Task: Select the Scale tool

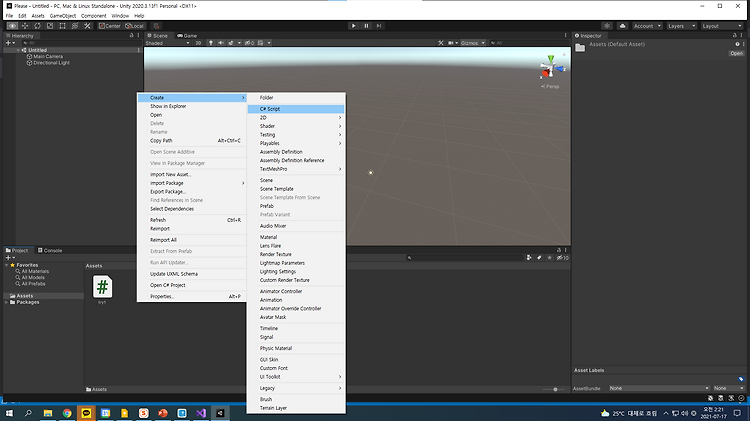Action: [50, 26]
